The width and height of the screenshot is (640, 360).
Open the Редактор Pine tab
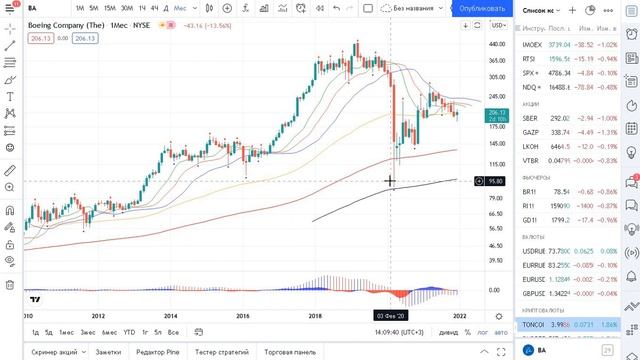pyautogui.click(x=158, y=352)
